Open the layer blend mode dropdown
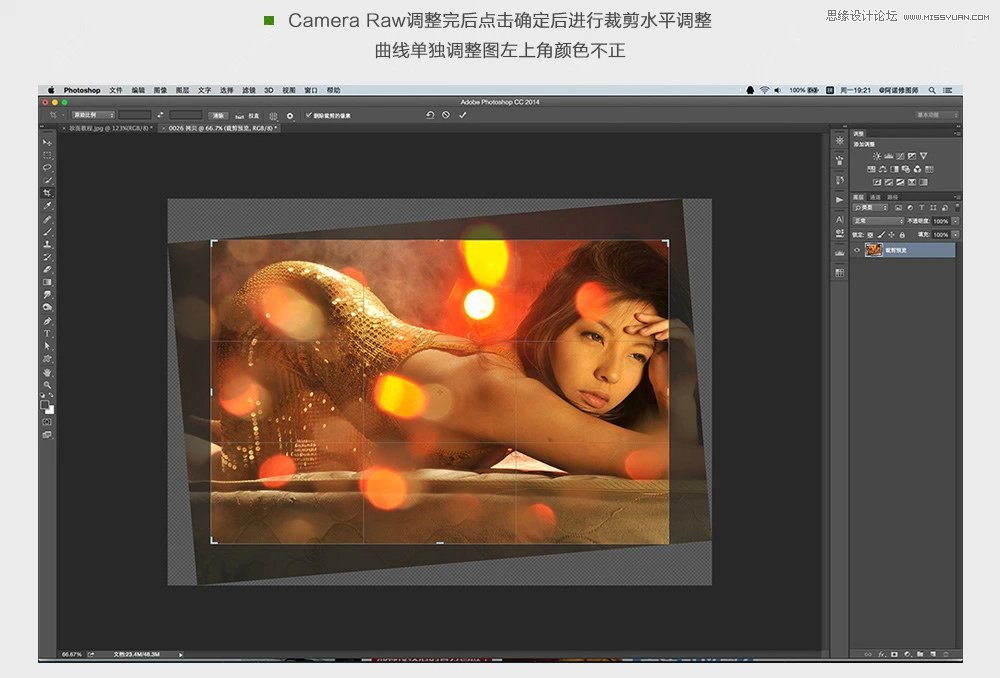Image resolution: width=1000 pixels, height=678 pixels. [878, 221]
